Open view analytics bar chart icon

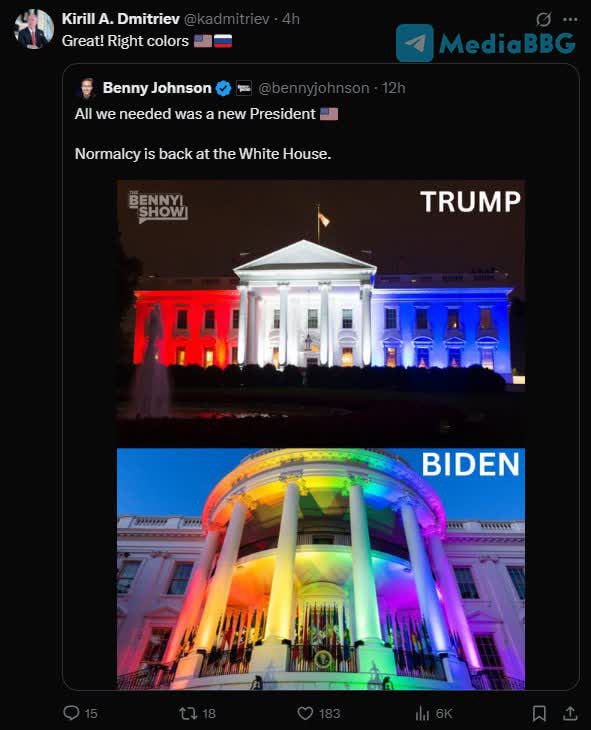click(422, 713)
